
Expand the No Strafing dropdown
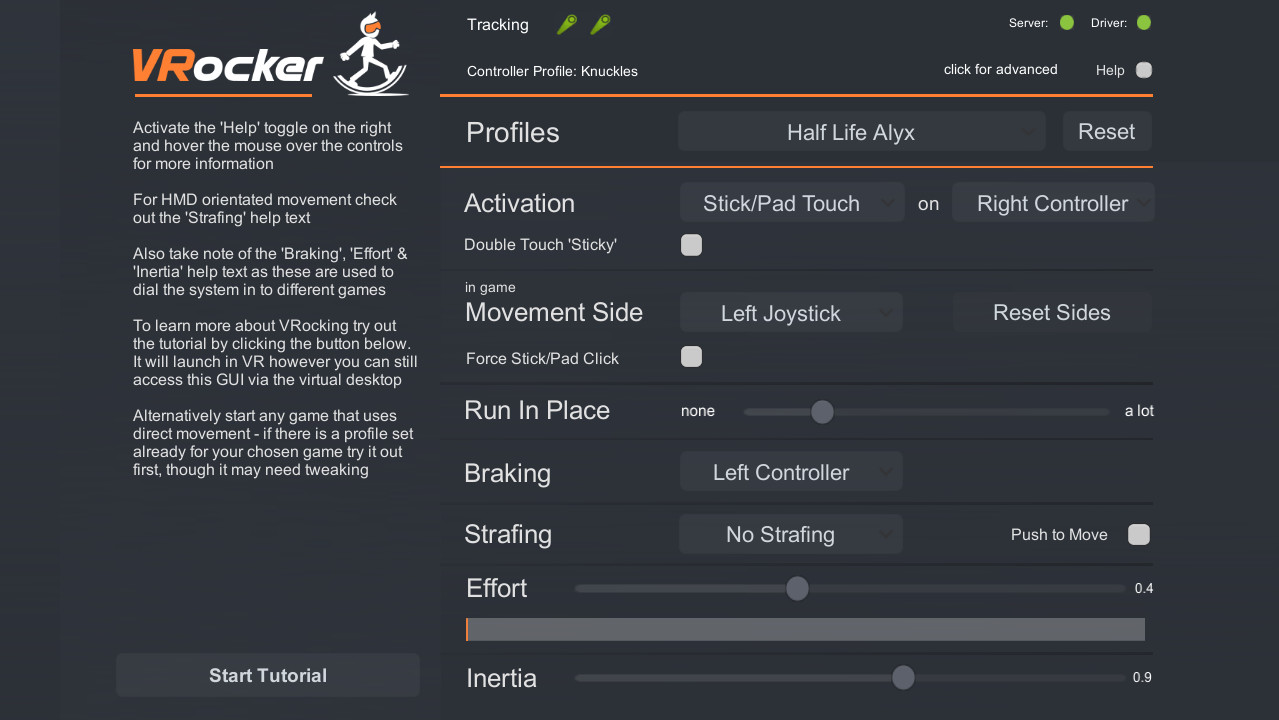click(790, 534)
